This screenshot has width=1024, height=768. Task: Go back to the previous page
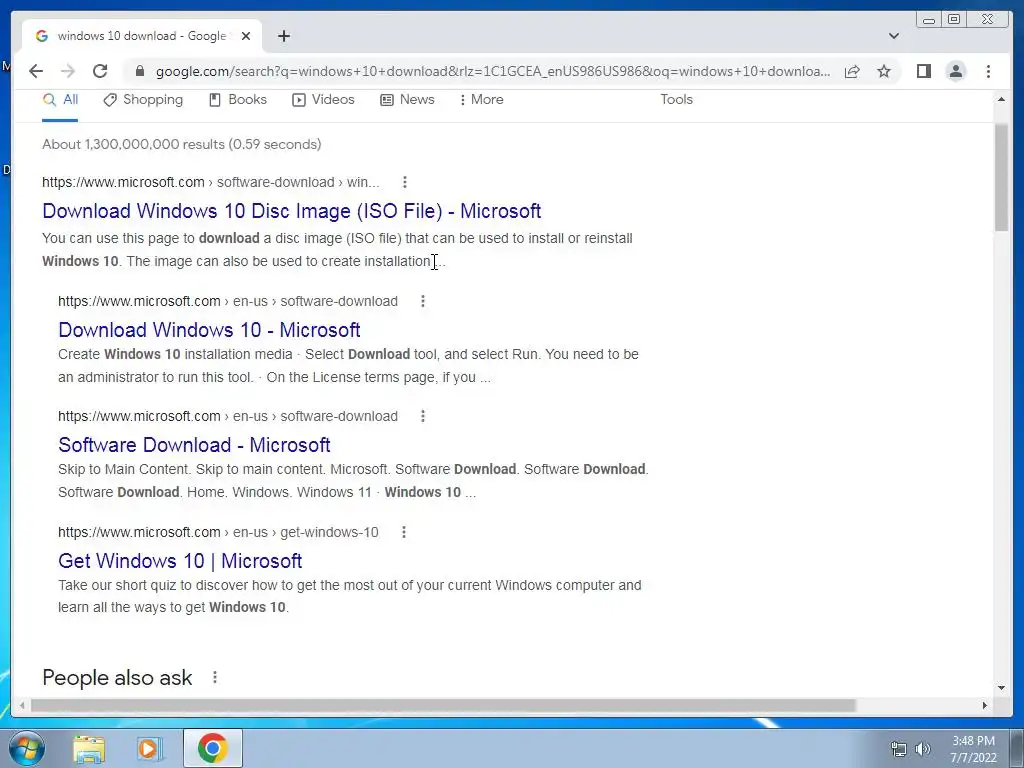(36, 71)
